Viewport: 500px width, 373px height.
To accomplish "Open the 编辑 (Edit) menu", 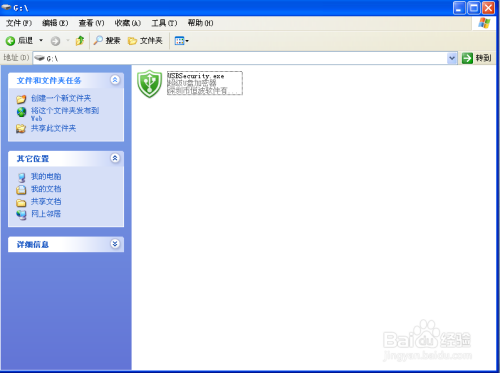I will (55, 23).
